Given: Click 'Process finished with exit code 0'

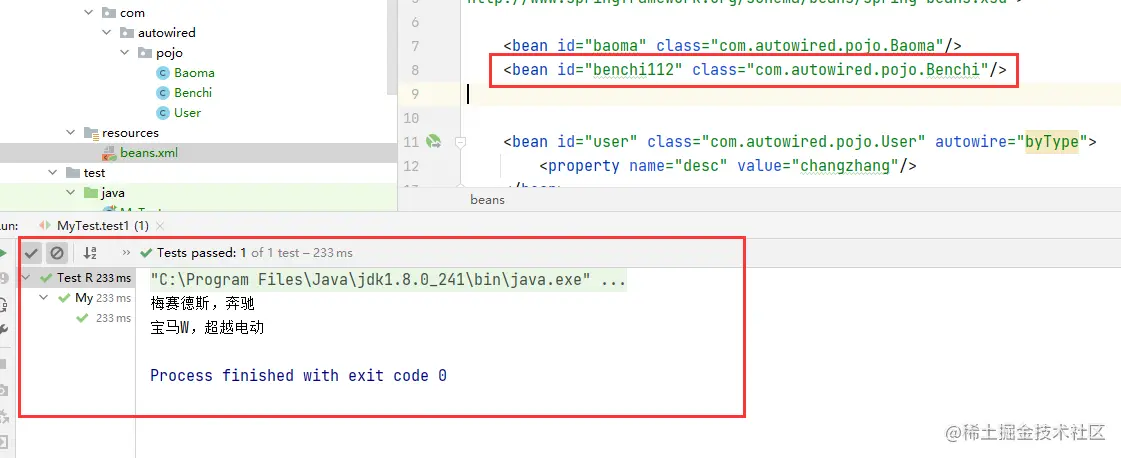Looking at the screenshot, I should tap(299, 375).
